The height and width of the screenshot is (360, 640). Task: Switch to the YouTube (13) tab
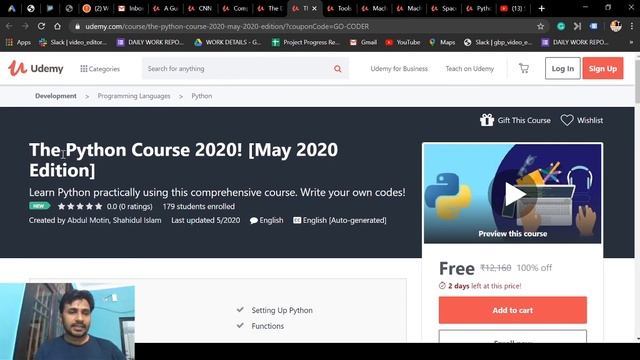click(513, 8)
